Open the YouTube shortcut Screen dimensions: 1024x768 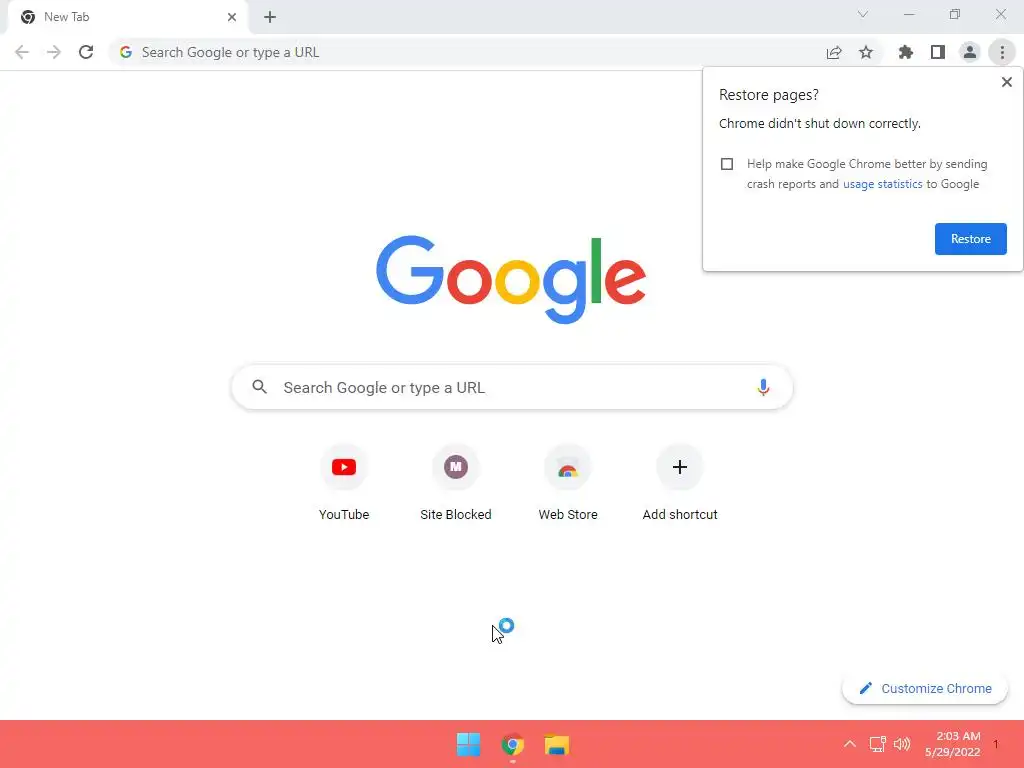344,483
